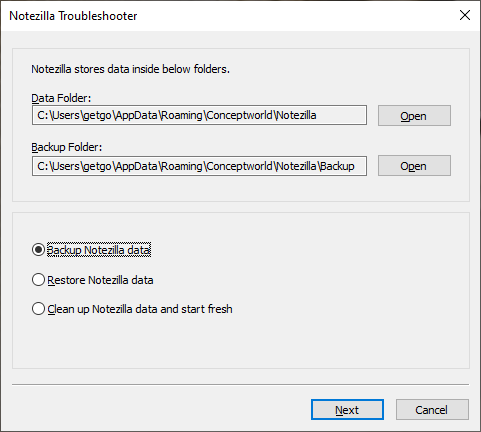The image size is (481, 432).
Task: Click the radio circle beside Clean up Notezilla data
Action: click(x=38, y=309)
